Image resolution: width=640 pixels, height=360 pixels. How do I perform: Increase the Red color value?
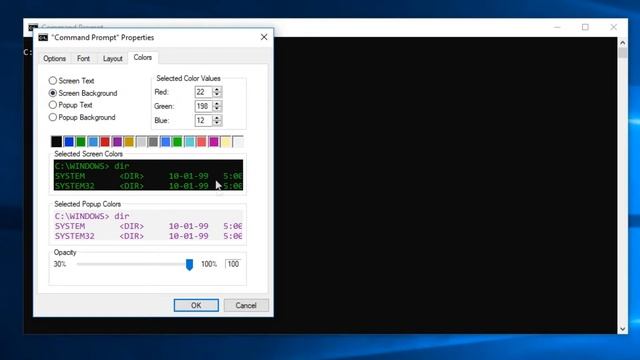tap(217, 89)
